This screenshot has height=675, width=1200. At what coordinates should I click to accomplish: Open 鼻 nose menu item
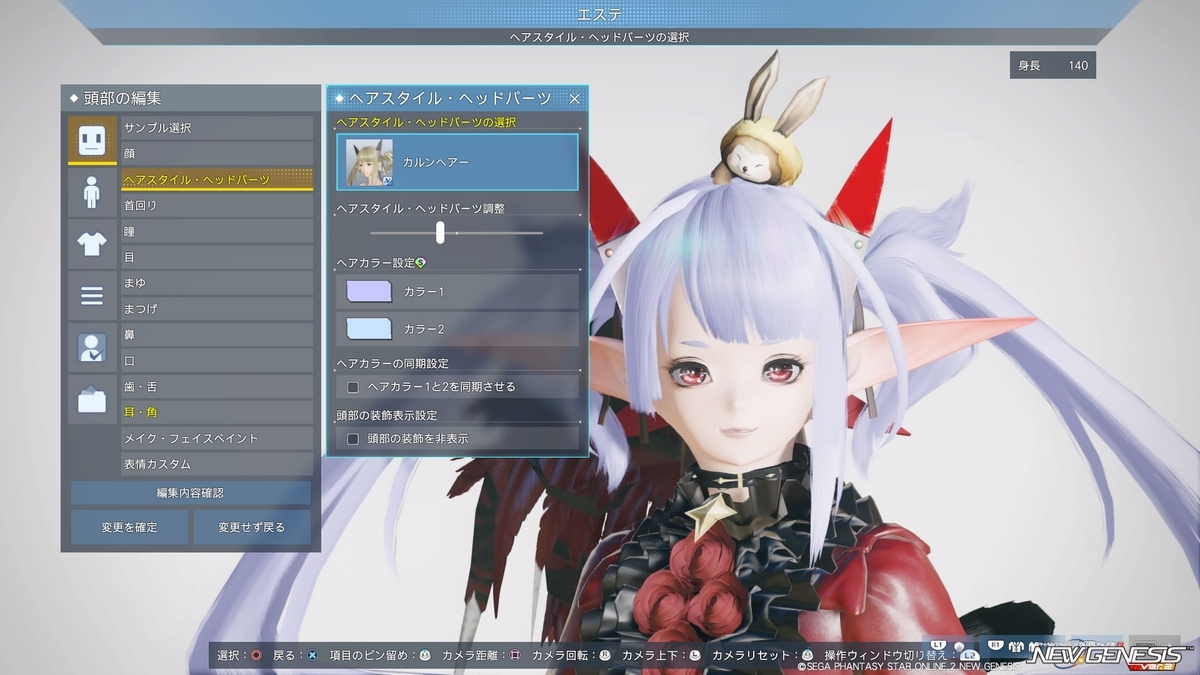coord(217,335)
